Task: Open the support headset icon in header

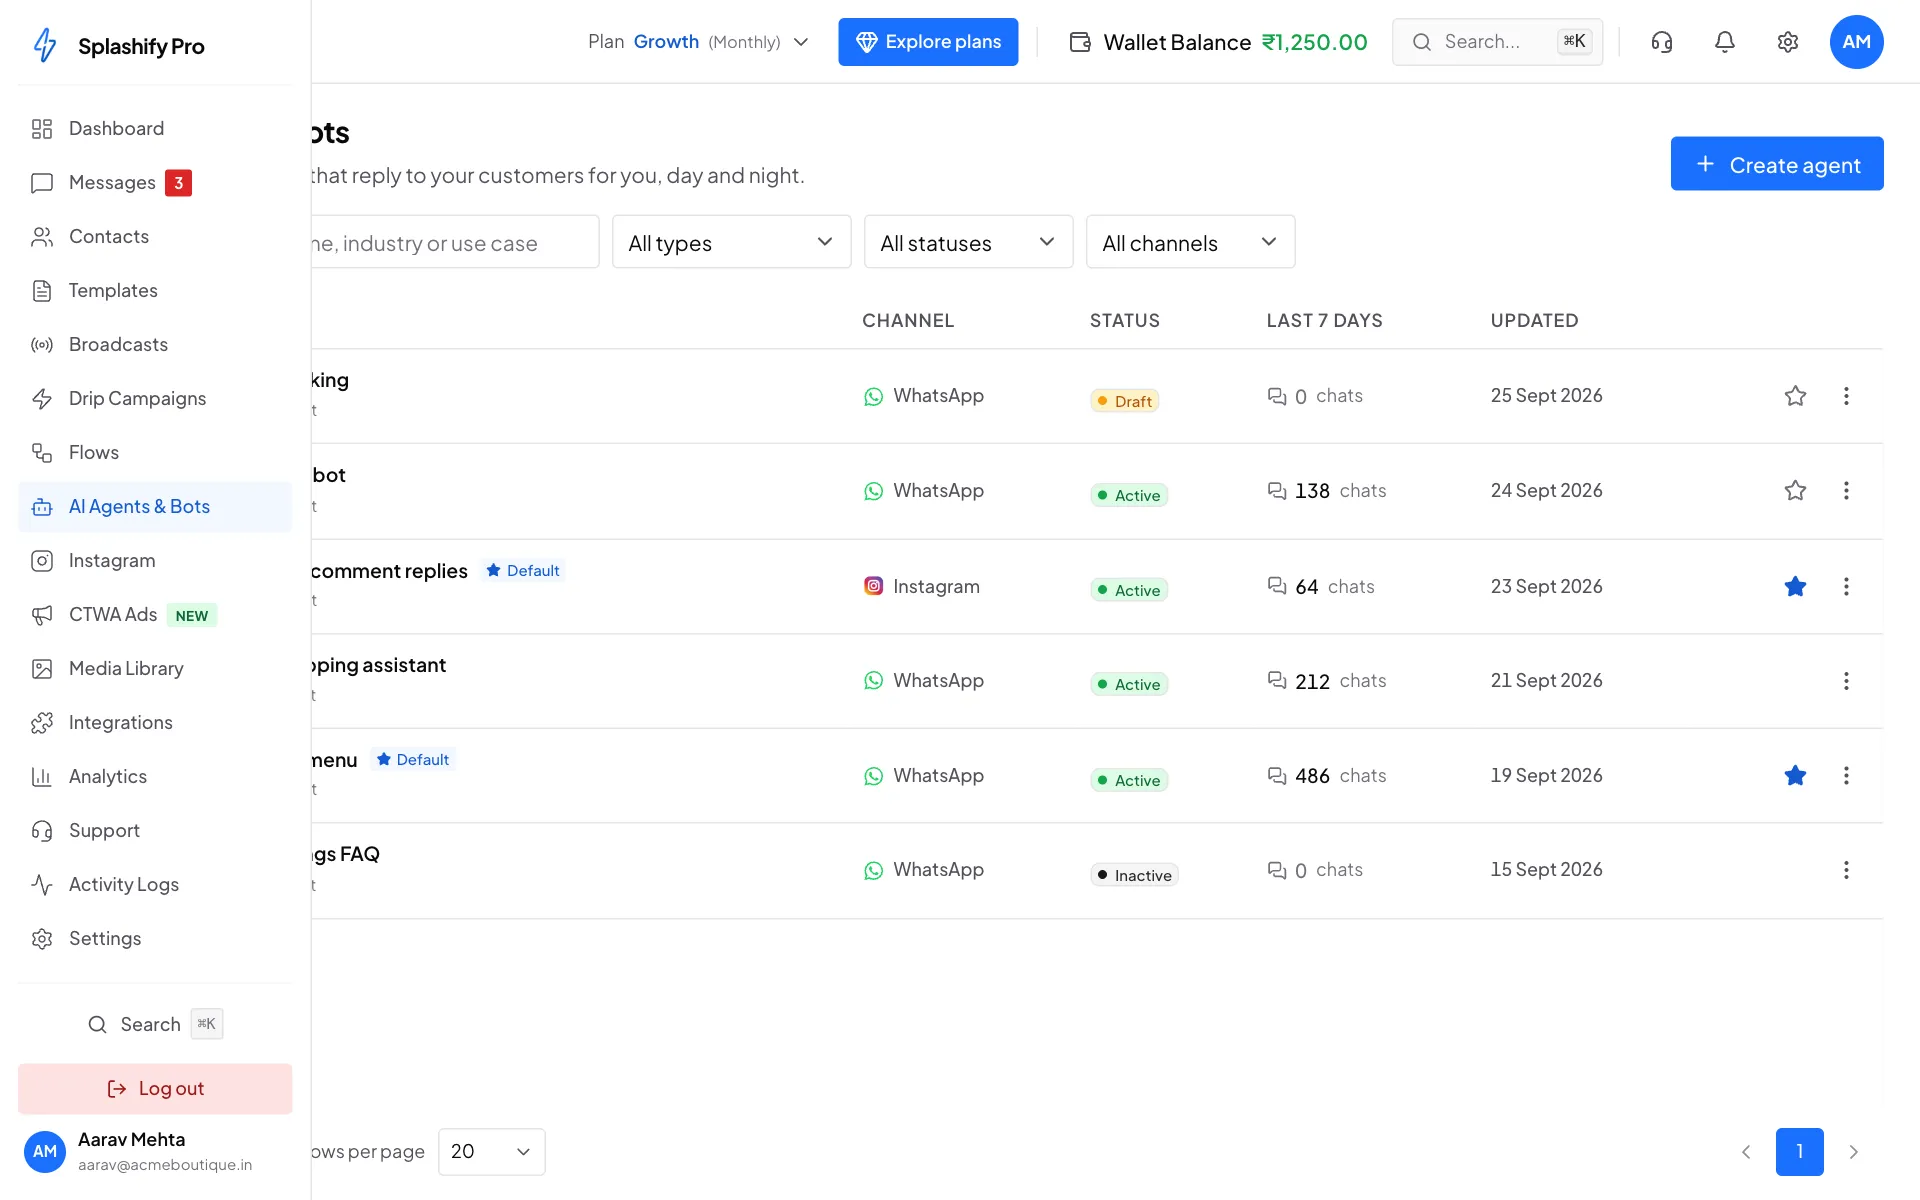Action: [x=1662, y=42]
